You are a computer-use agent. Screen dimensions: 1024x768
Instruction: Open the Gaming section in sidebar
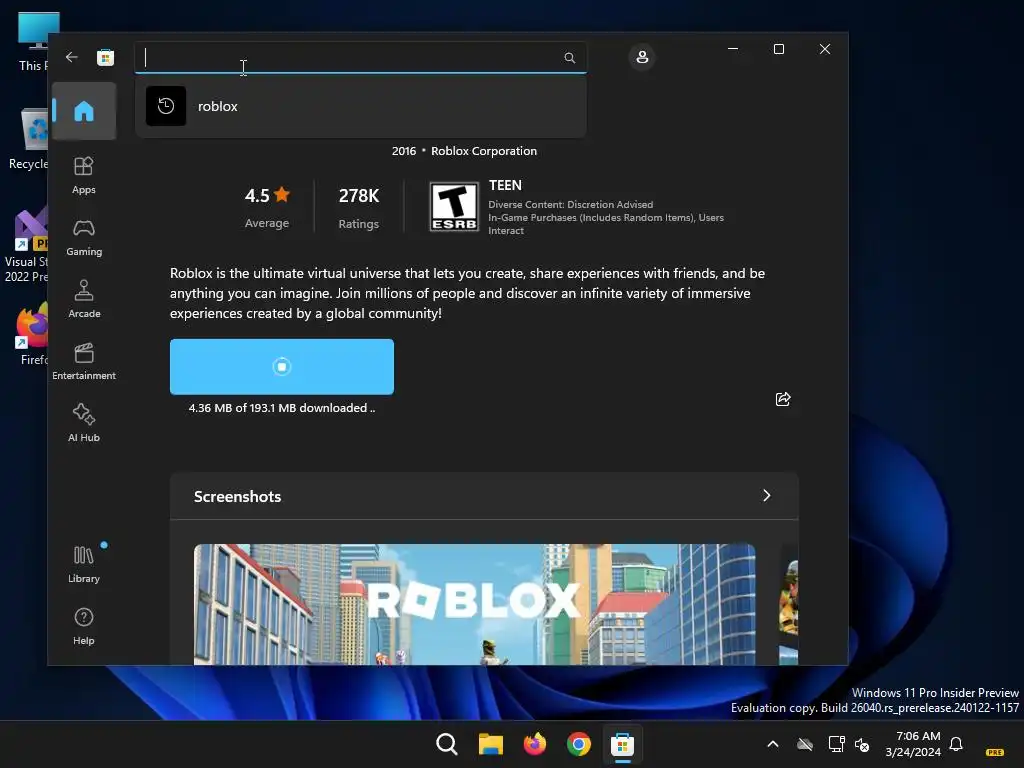tap(84, 237)
